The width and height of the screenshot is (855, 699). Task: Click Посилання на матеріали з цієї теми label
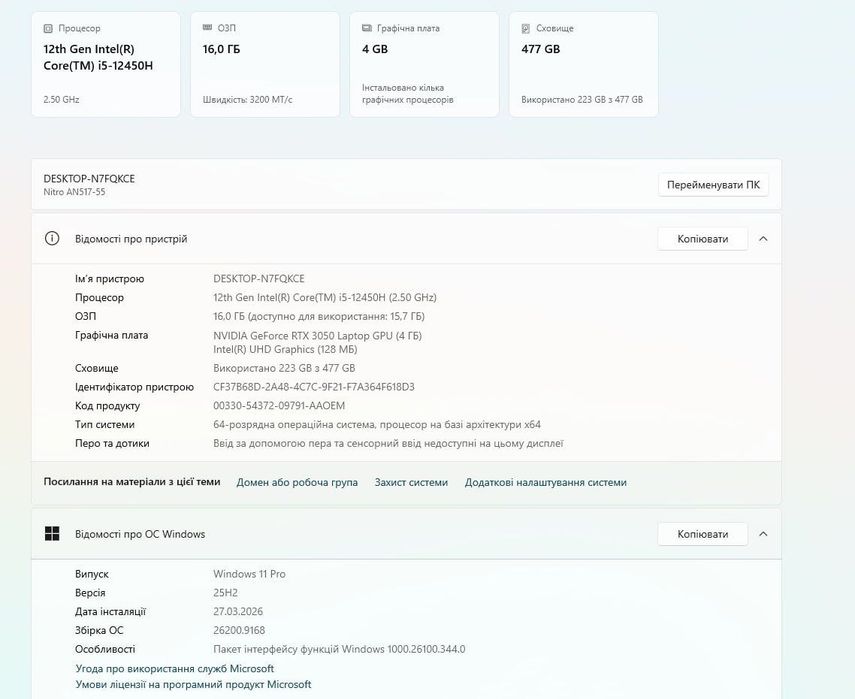click(132, 482)
